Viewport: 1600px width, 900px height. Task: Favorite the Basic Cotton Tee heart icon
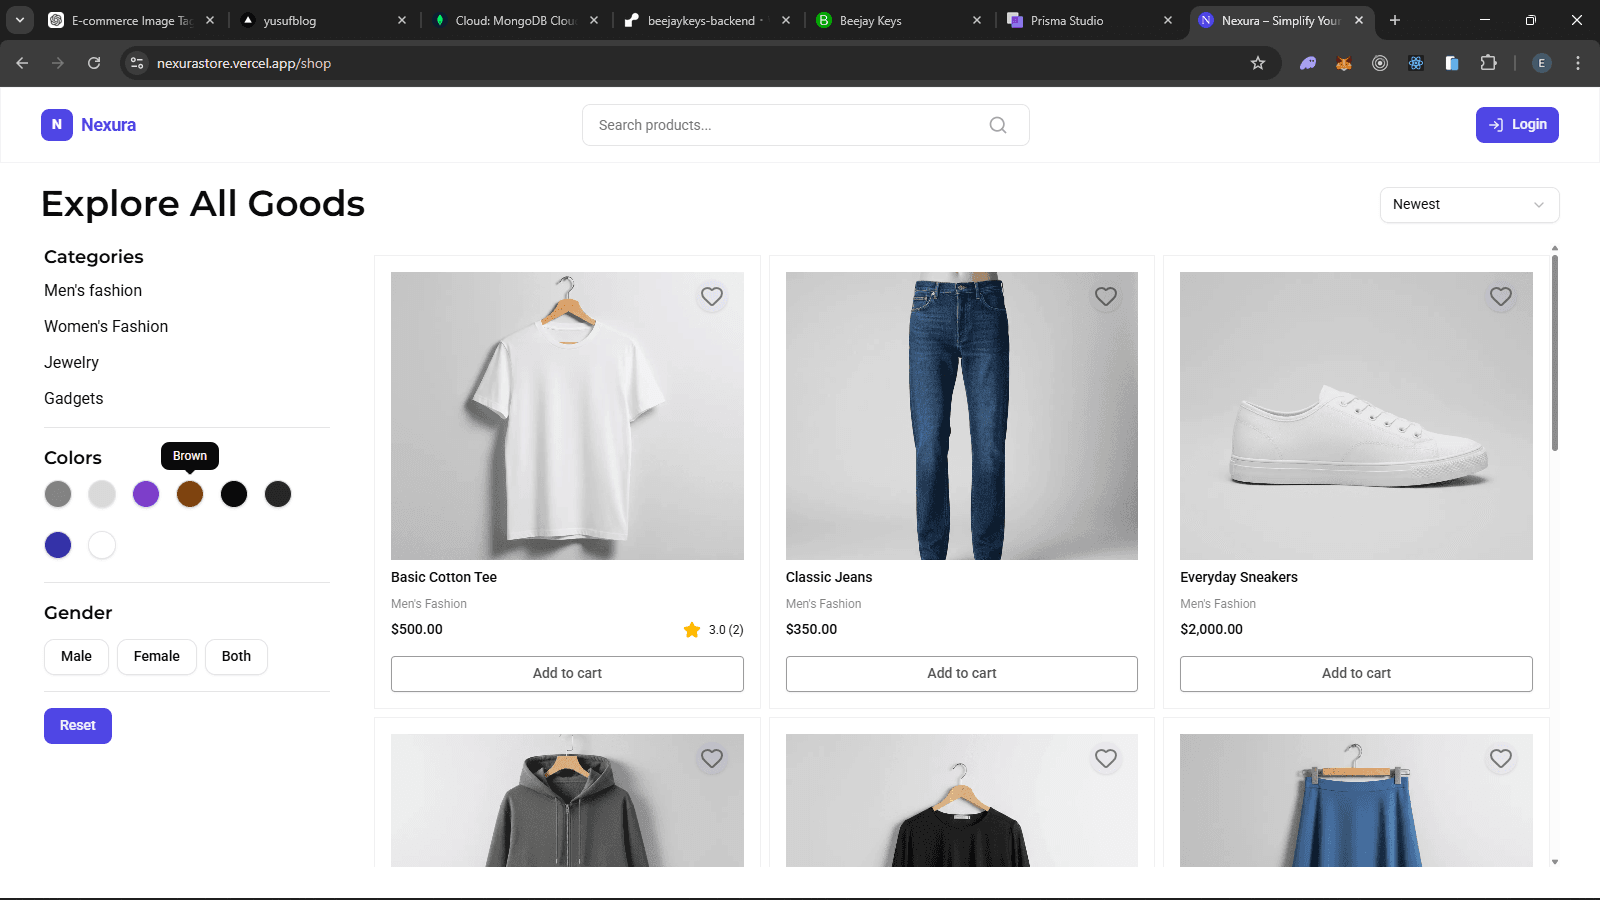click(x=712, y=296)
